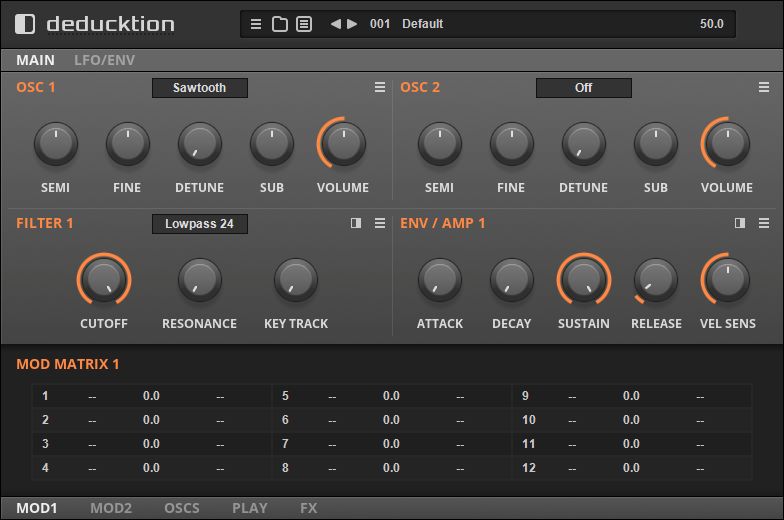Open the preset folder browser icon

[x=280, y=24]
